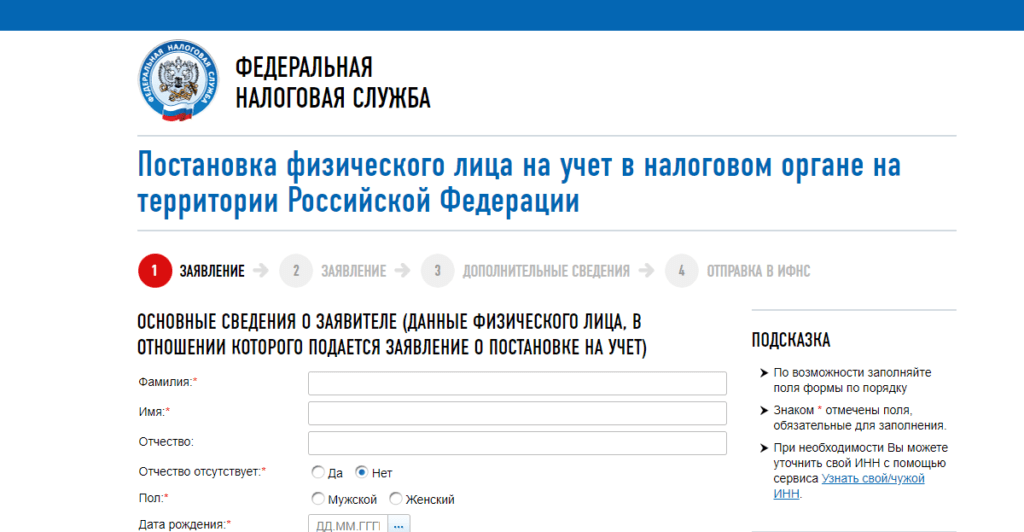Click the arrow before the step 4 circle

tap(646, 271)
